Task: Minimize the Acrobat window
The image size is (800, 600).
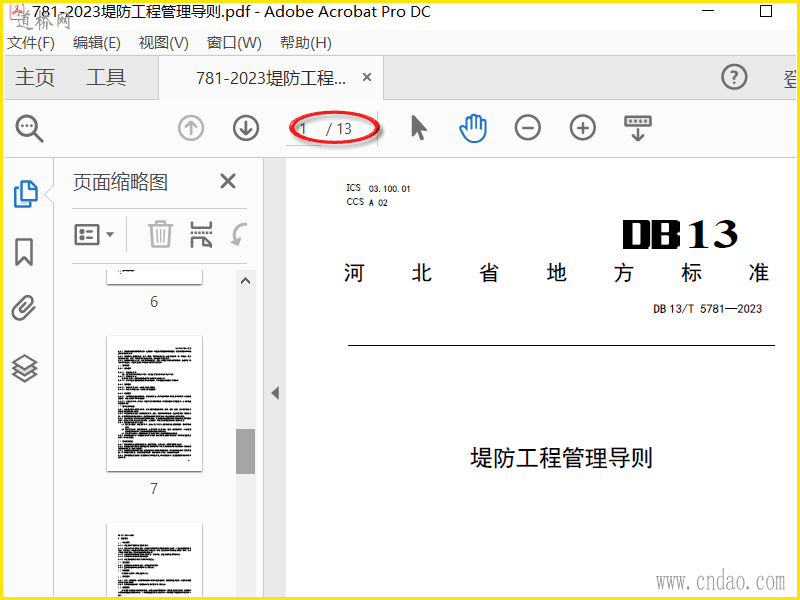Action: pos(708,11)
